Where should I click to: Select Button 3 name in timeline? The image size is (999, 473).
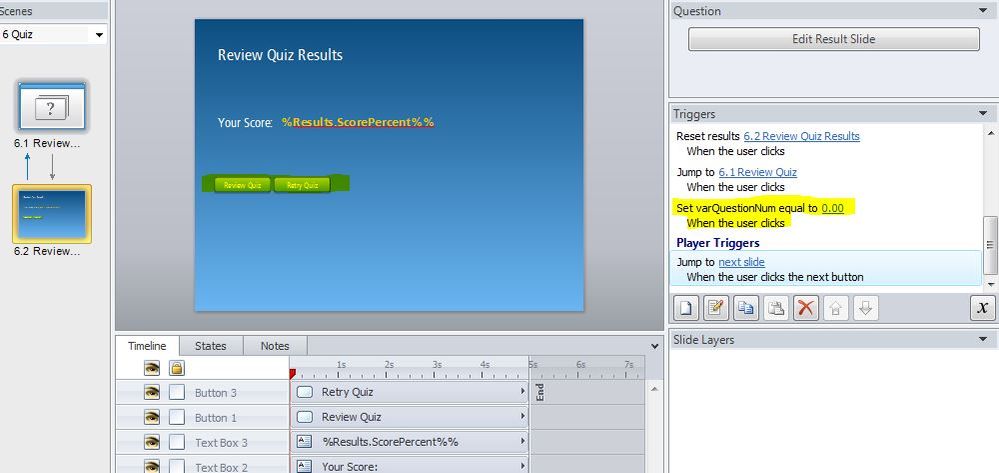pos(216,393)
